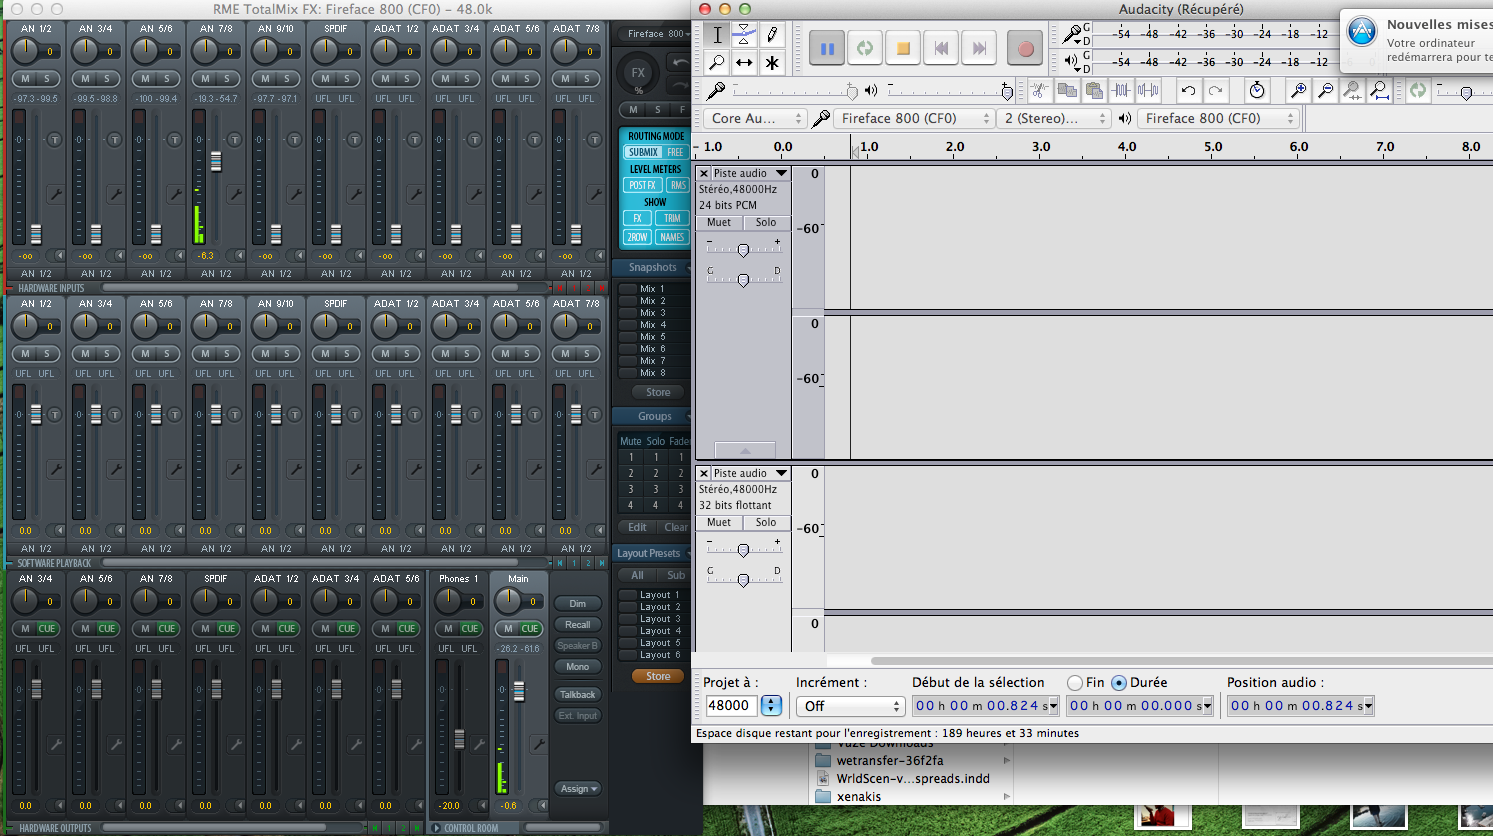
Task: Click the Mono button in TotalMix
Action: click(578, 667)
